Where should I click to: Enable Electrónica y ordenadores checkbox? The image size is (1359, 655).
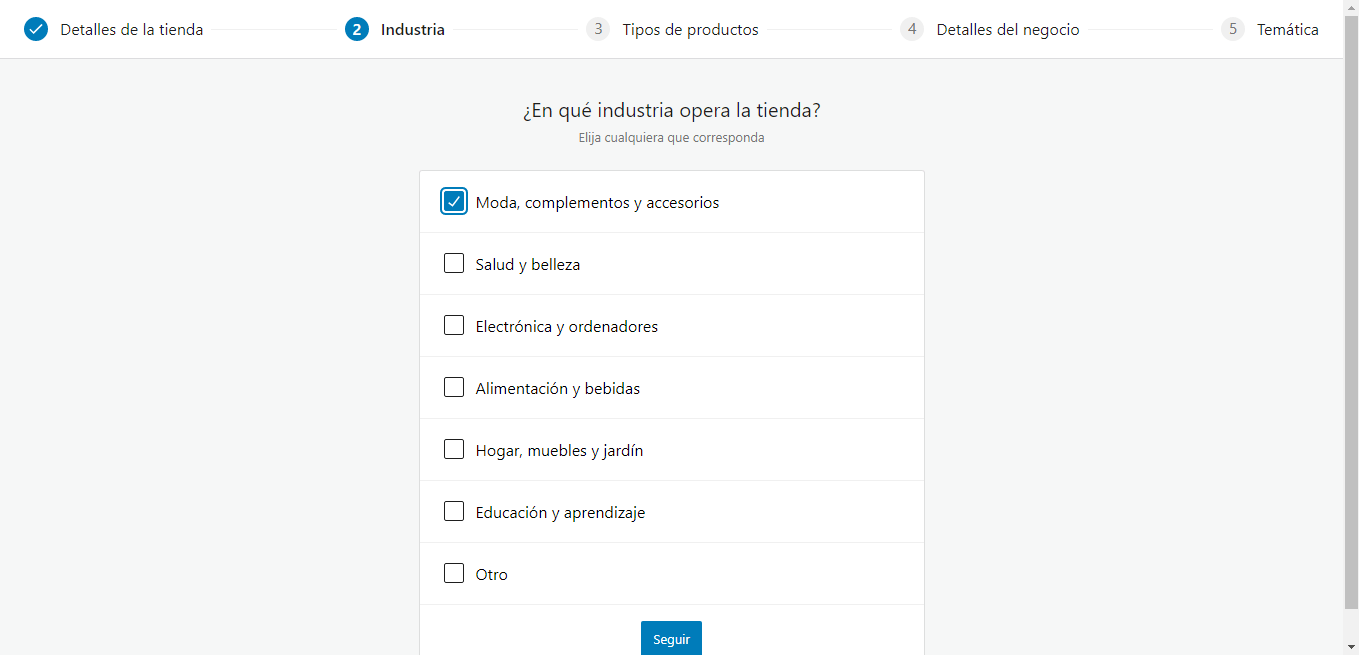pos(454,326)
